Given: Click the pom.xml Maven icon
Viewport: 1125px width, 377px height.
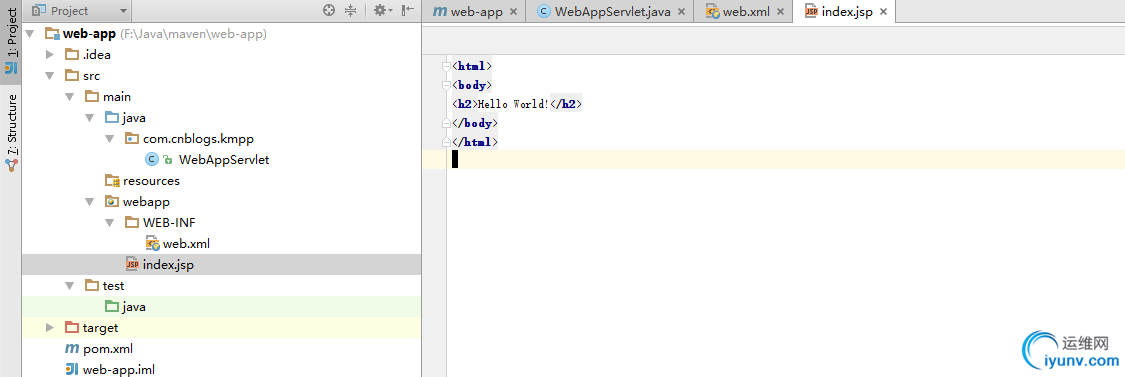Looking at the screenshot, I should click(72, 349).
